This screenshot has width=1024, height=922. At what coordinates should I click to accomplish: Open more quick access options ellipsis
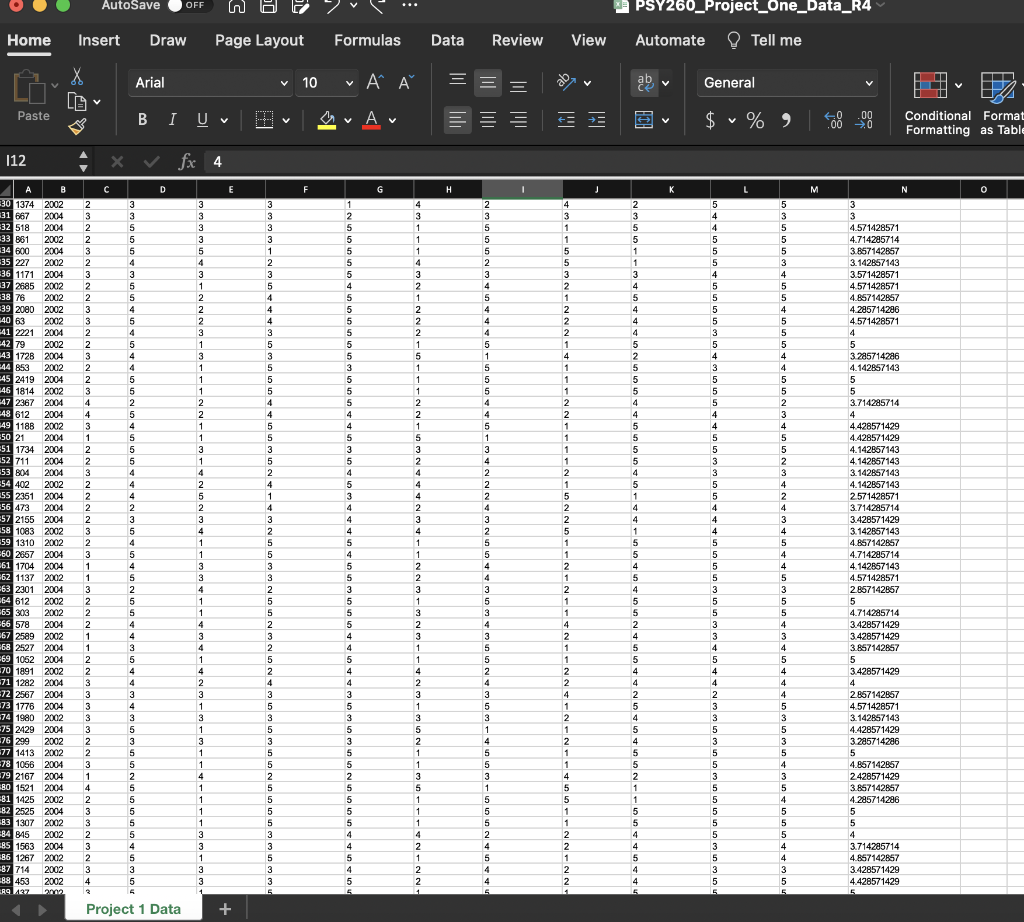[x=409, y=5]
